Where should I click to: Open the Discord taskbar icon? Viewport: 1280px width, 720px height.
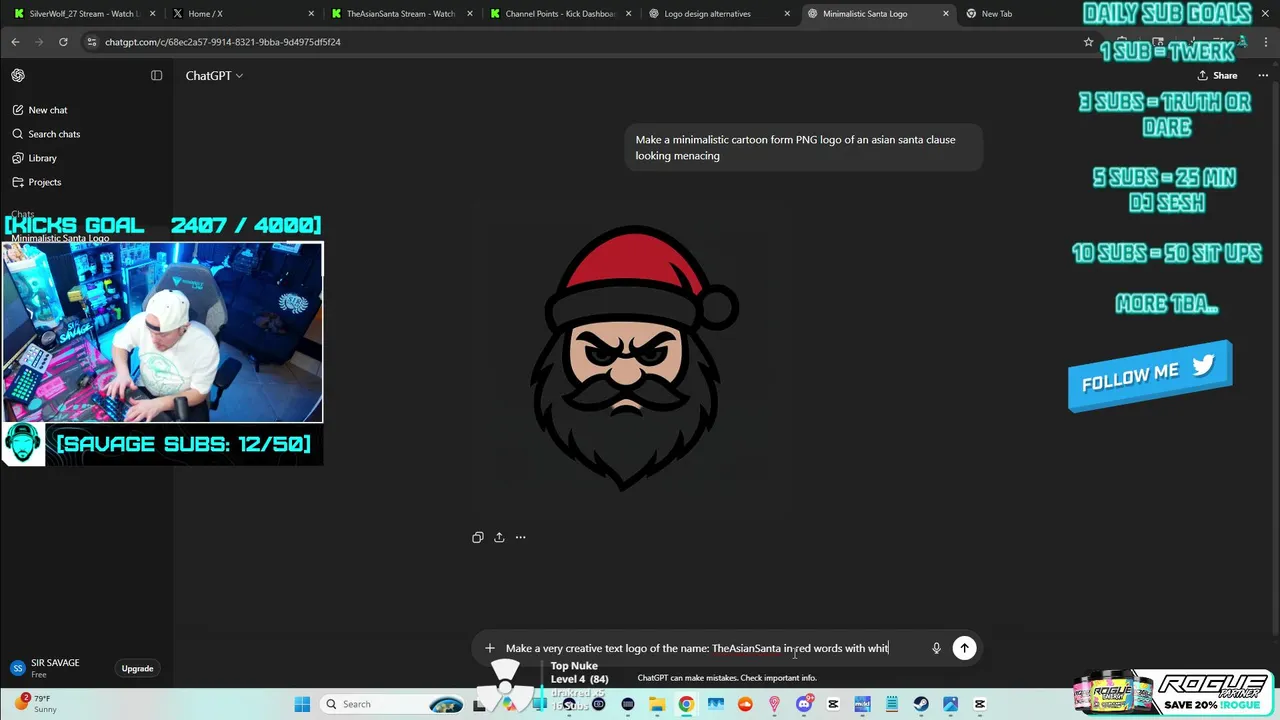pyautogui.click(x=803, y=704)
